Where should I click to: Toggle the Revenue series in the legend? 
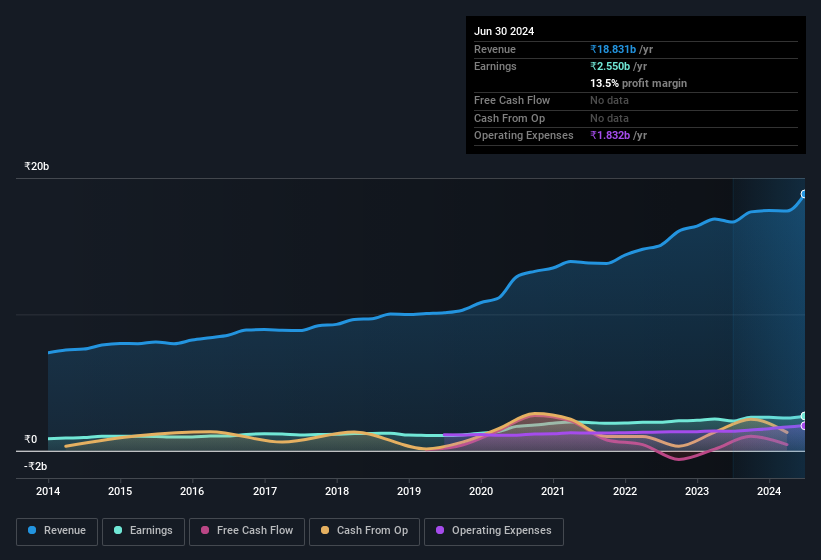[57, 531]
